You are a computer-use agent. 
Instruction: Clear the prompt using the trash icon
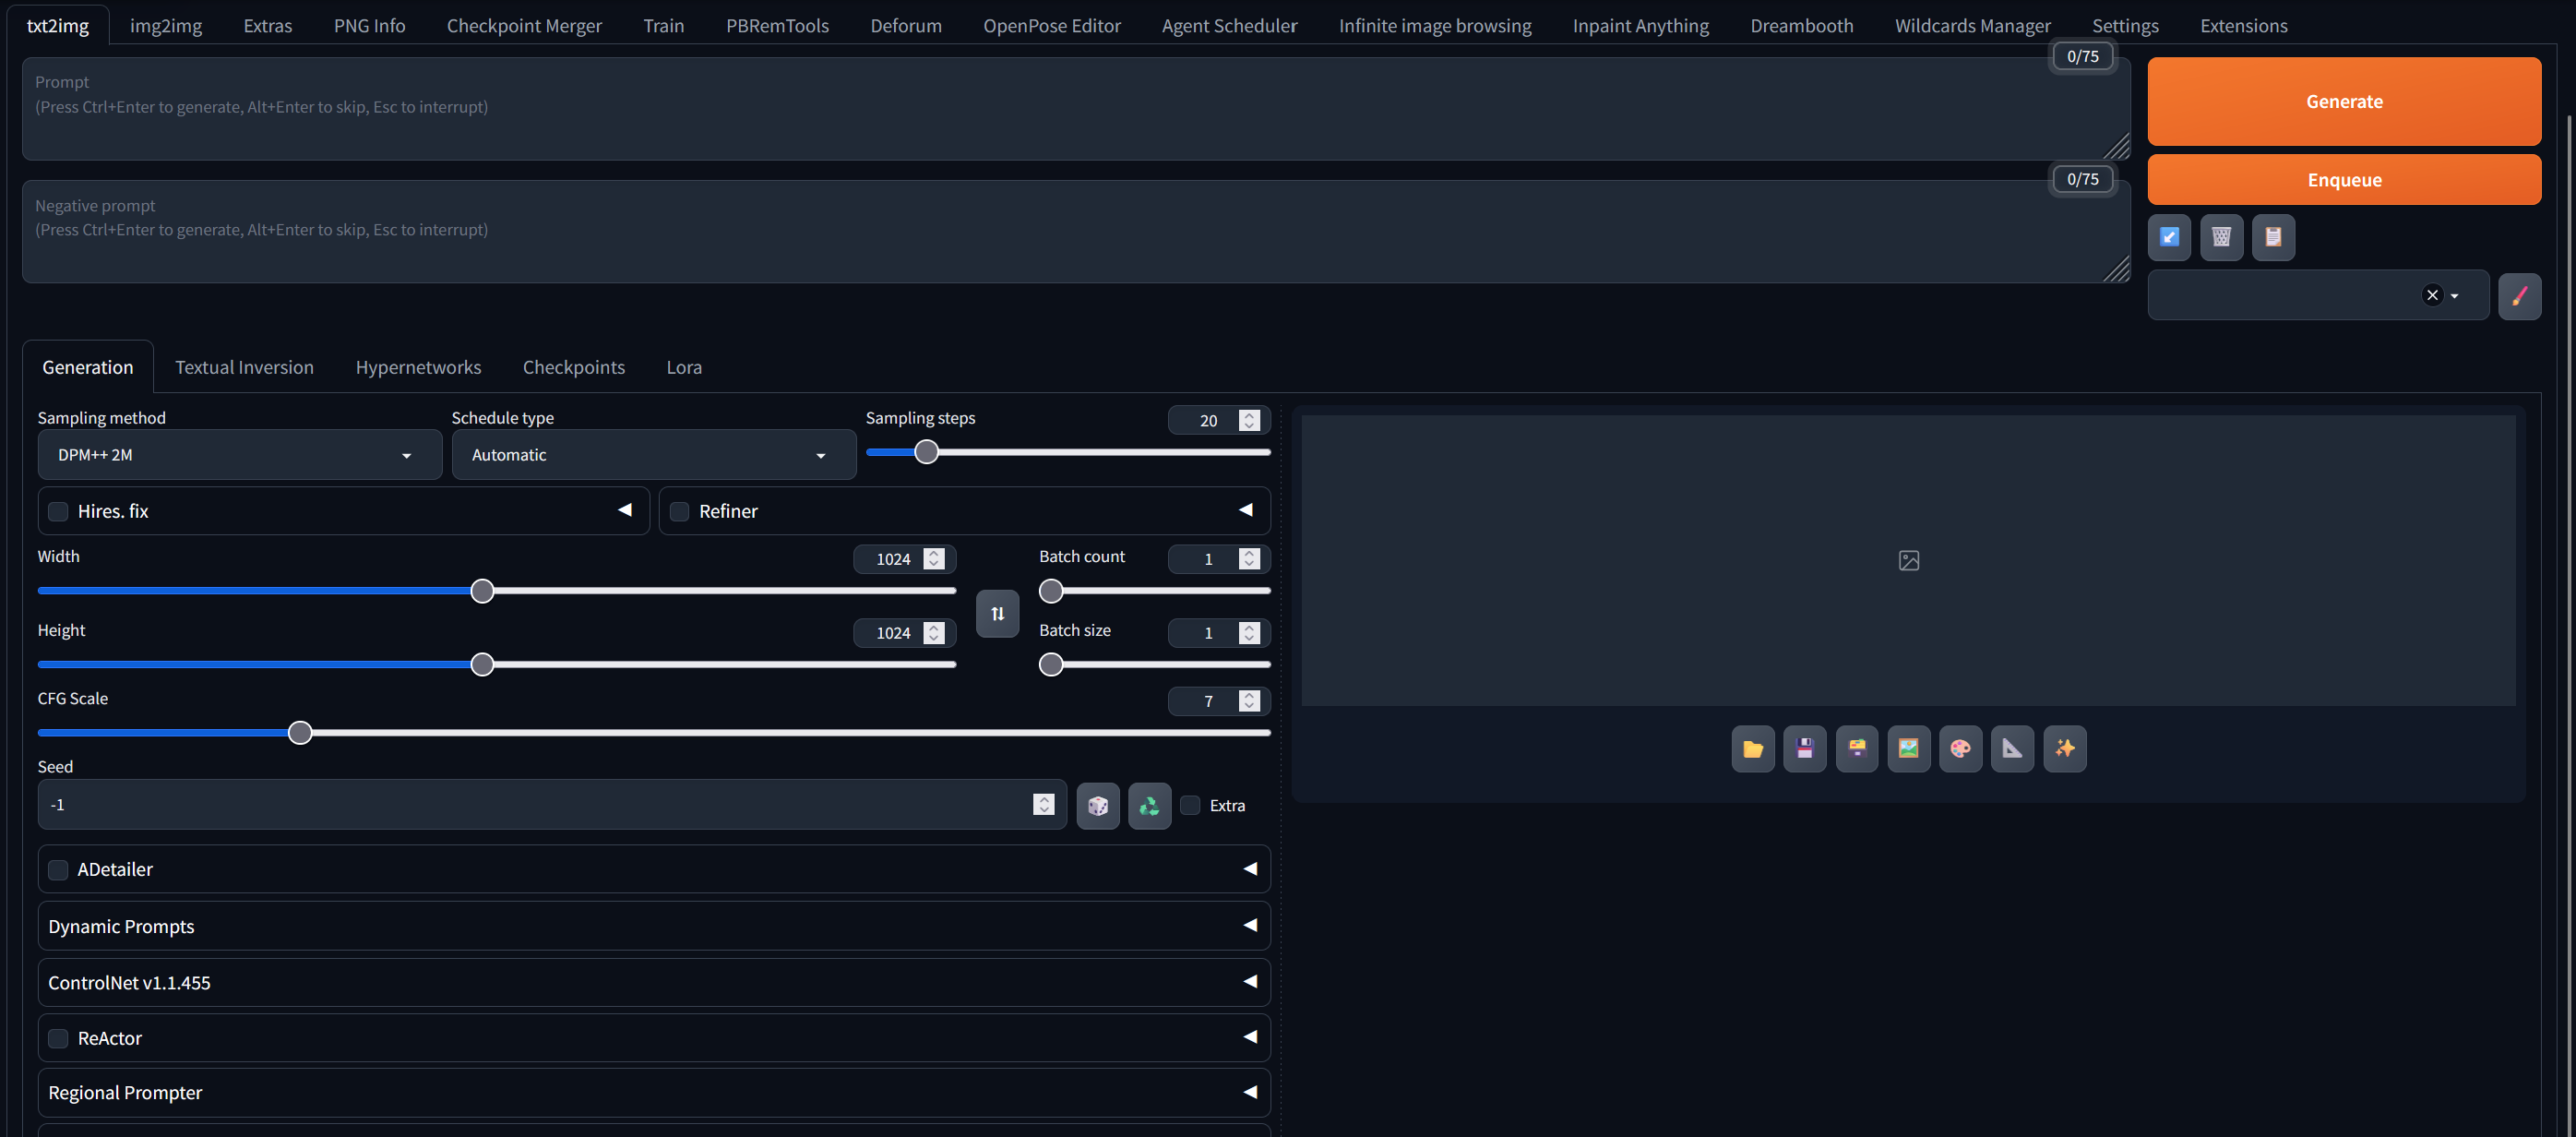2221,237
